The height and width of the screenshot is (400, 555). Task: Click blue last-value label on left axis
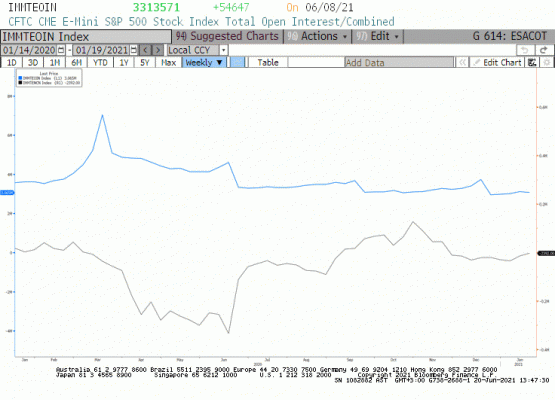pos(7,193)
